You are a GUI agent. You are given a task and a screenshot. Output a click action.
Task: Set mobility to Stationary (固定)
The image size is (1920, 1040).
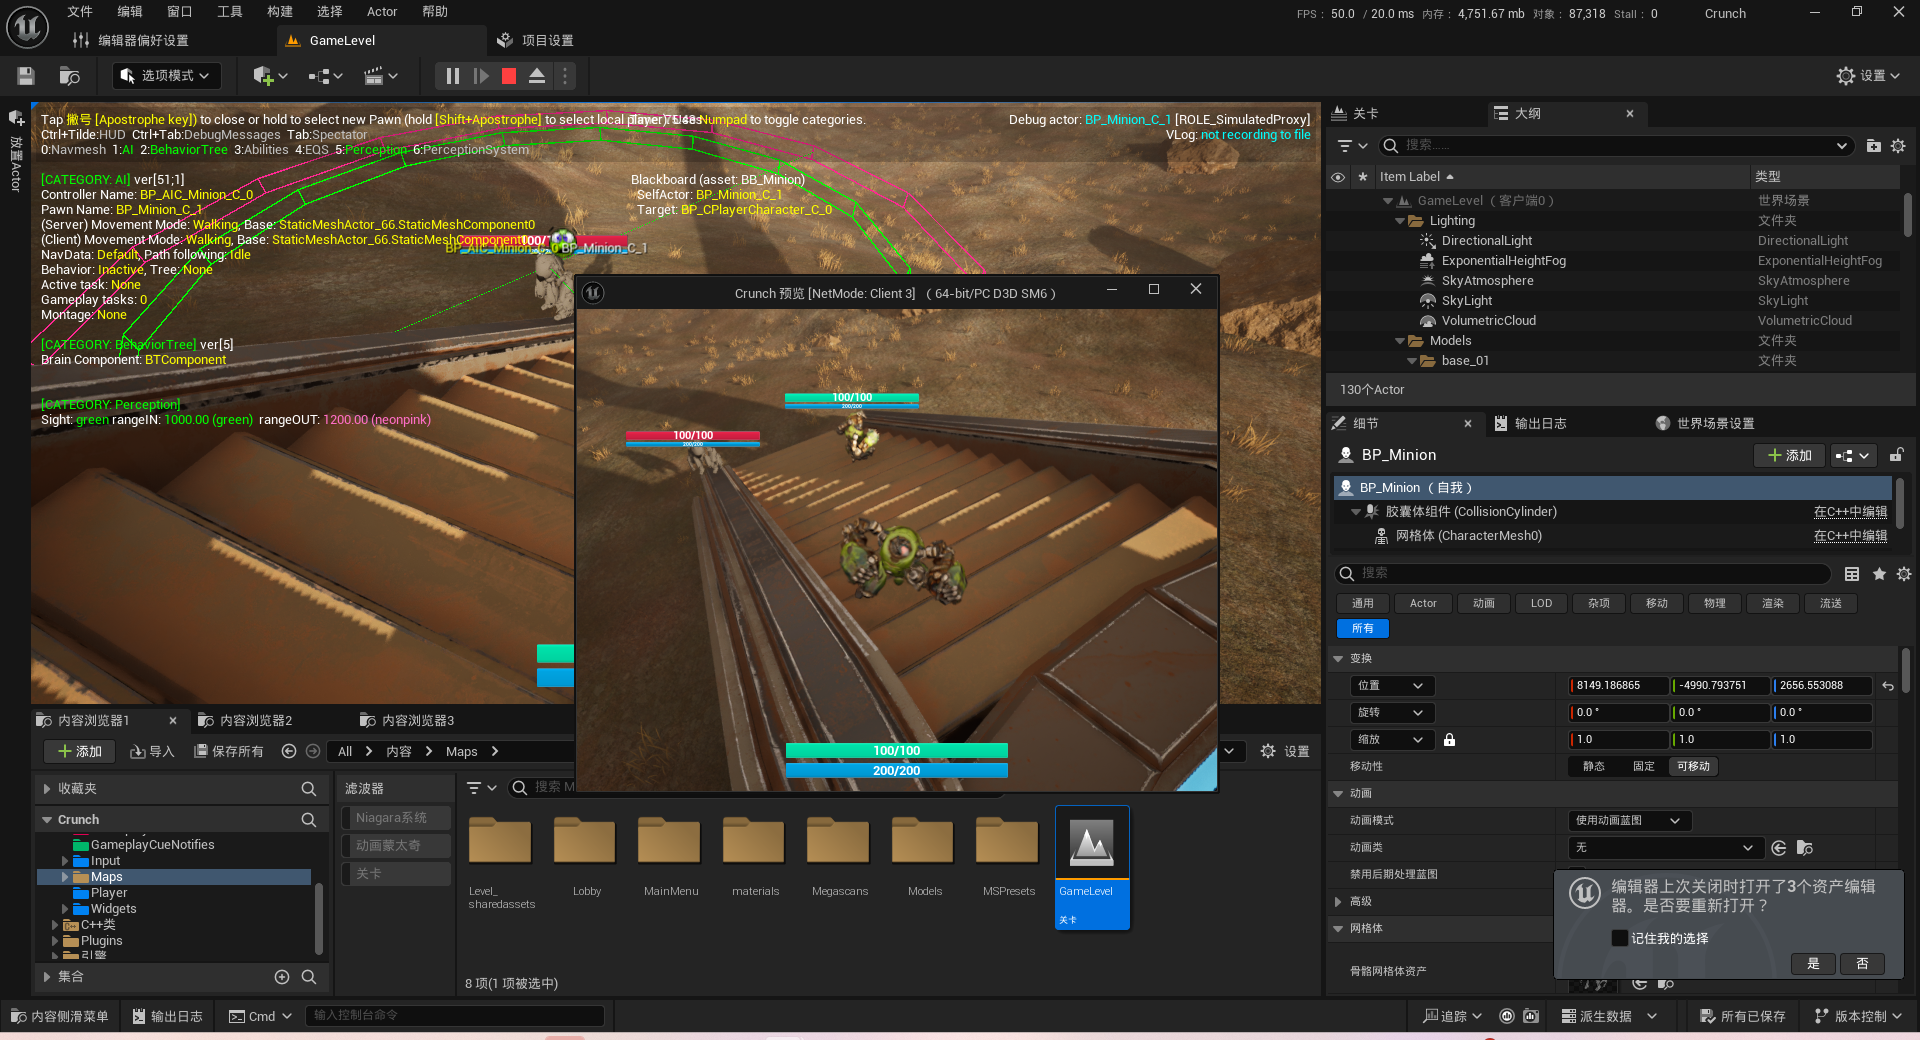click(x=1644, y=767)
